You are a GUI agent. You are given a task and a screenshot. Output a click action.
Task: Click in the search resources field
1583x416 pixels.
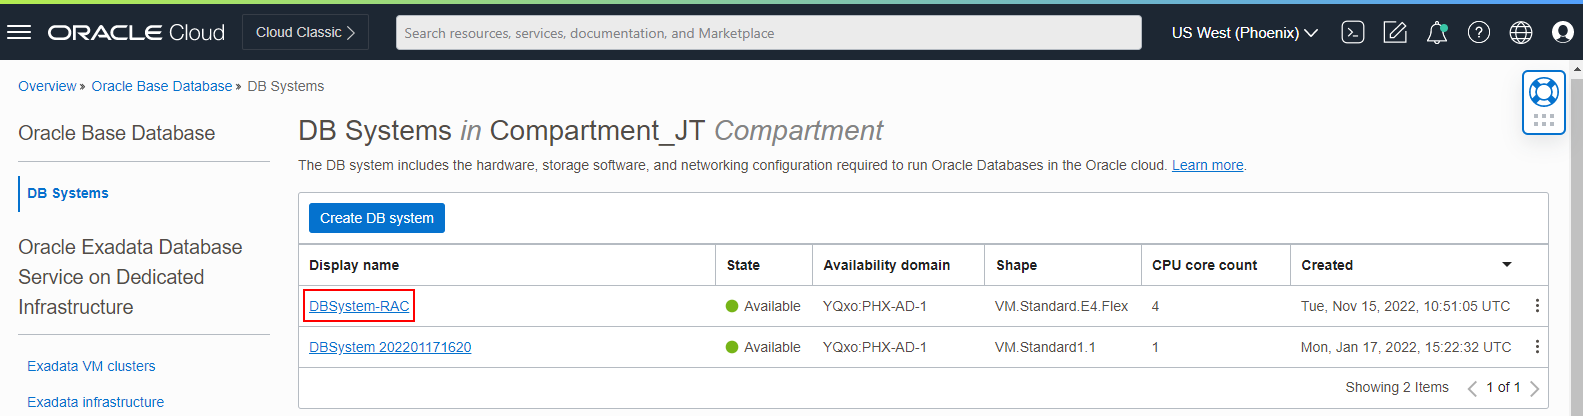[768, 33]
